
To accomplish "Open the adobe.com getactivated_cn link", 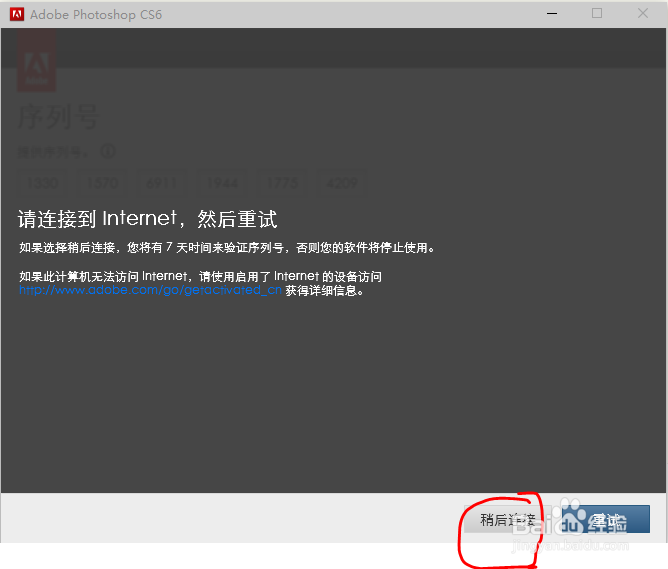I will pos(150,290).
